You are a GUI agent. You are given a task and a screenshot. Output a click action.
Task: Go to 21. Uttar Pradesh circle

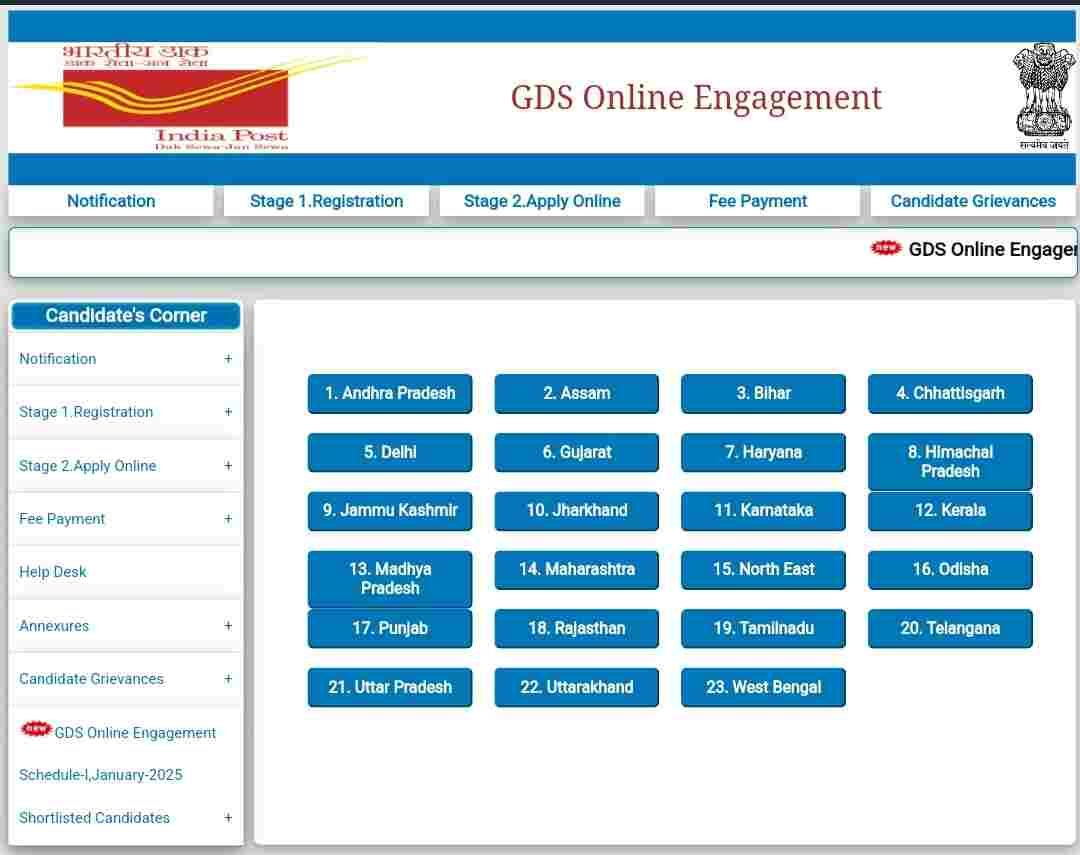[390, 688]
